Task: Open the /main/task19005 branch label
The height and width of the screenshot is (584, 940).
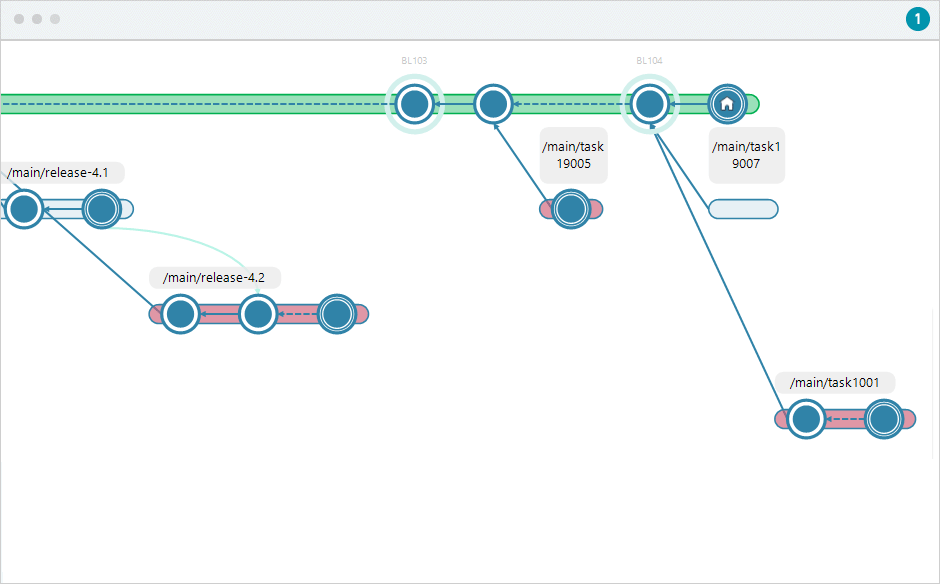Action: click(x=572, y=154)
